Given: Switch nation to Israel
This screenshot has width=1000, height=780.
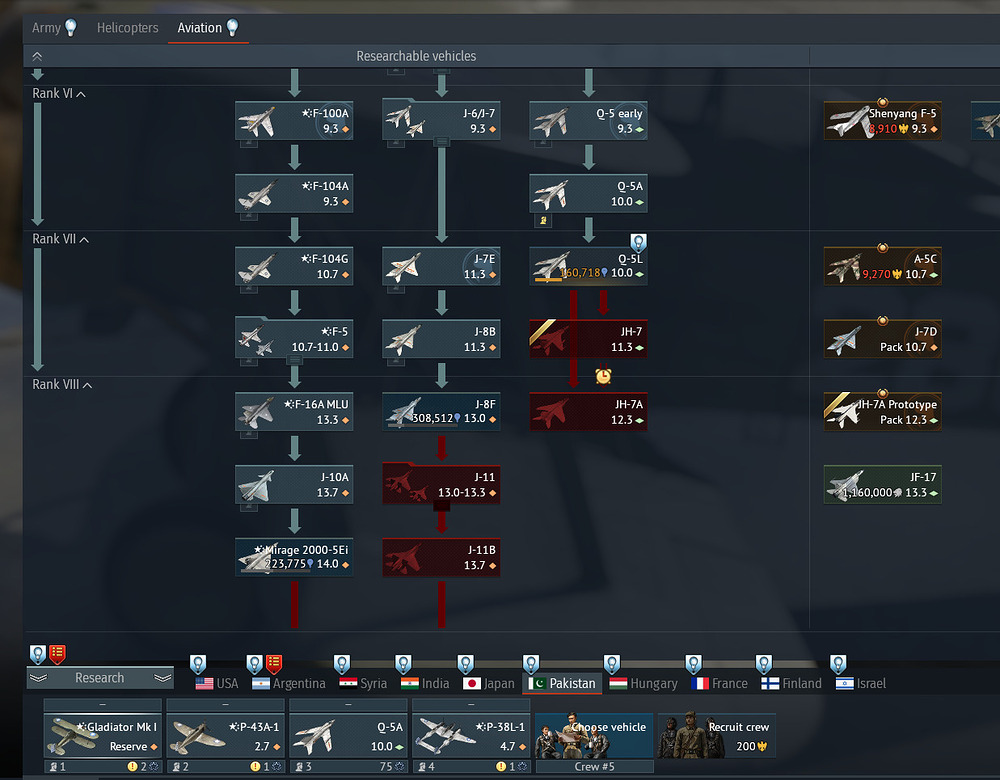Looking at the screenshot, I should click(860, 684).
